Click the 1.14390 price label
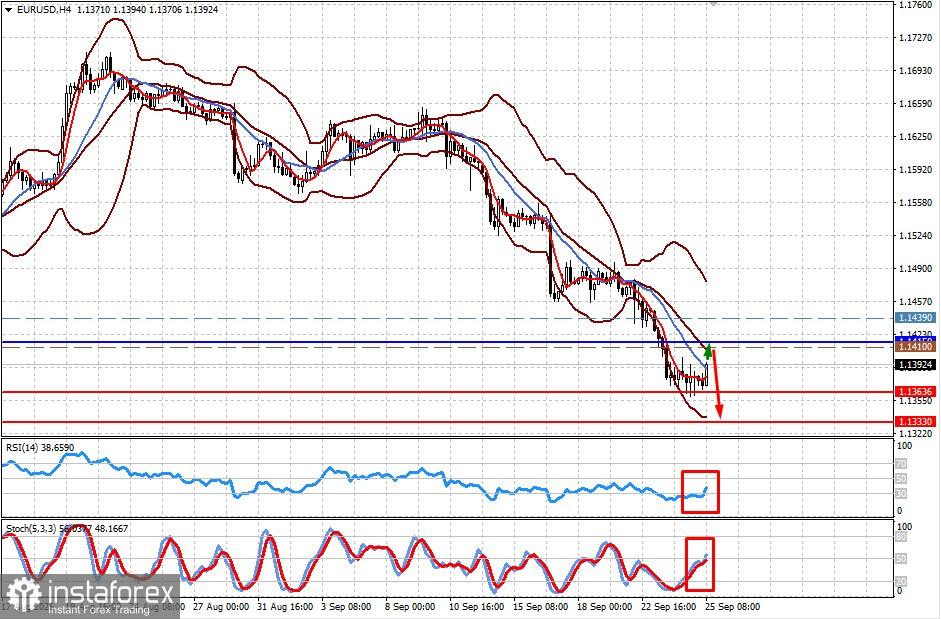 pos(914,318)
